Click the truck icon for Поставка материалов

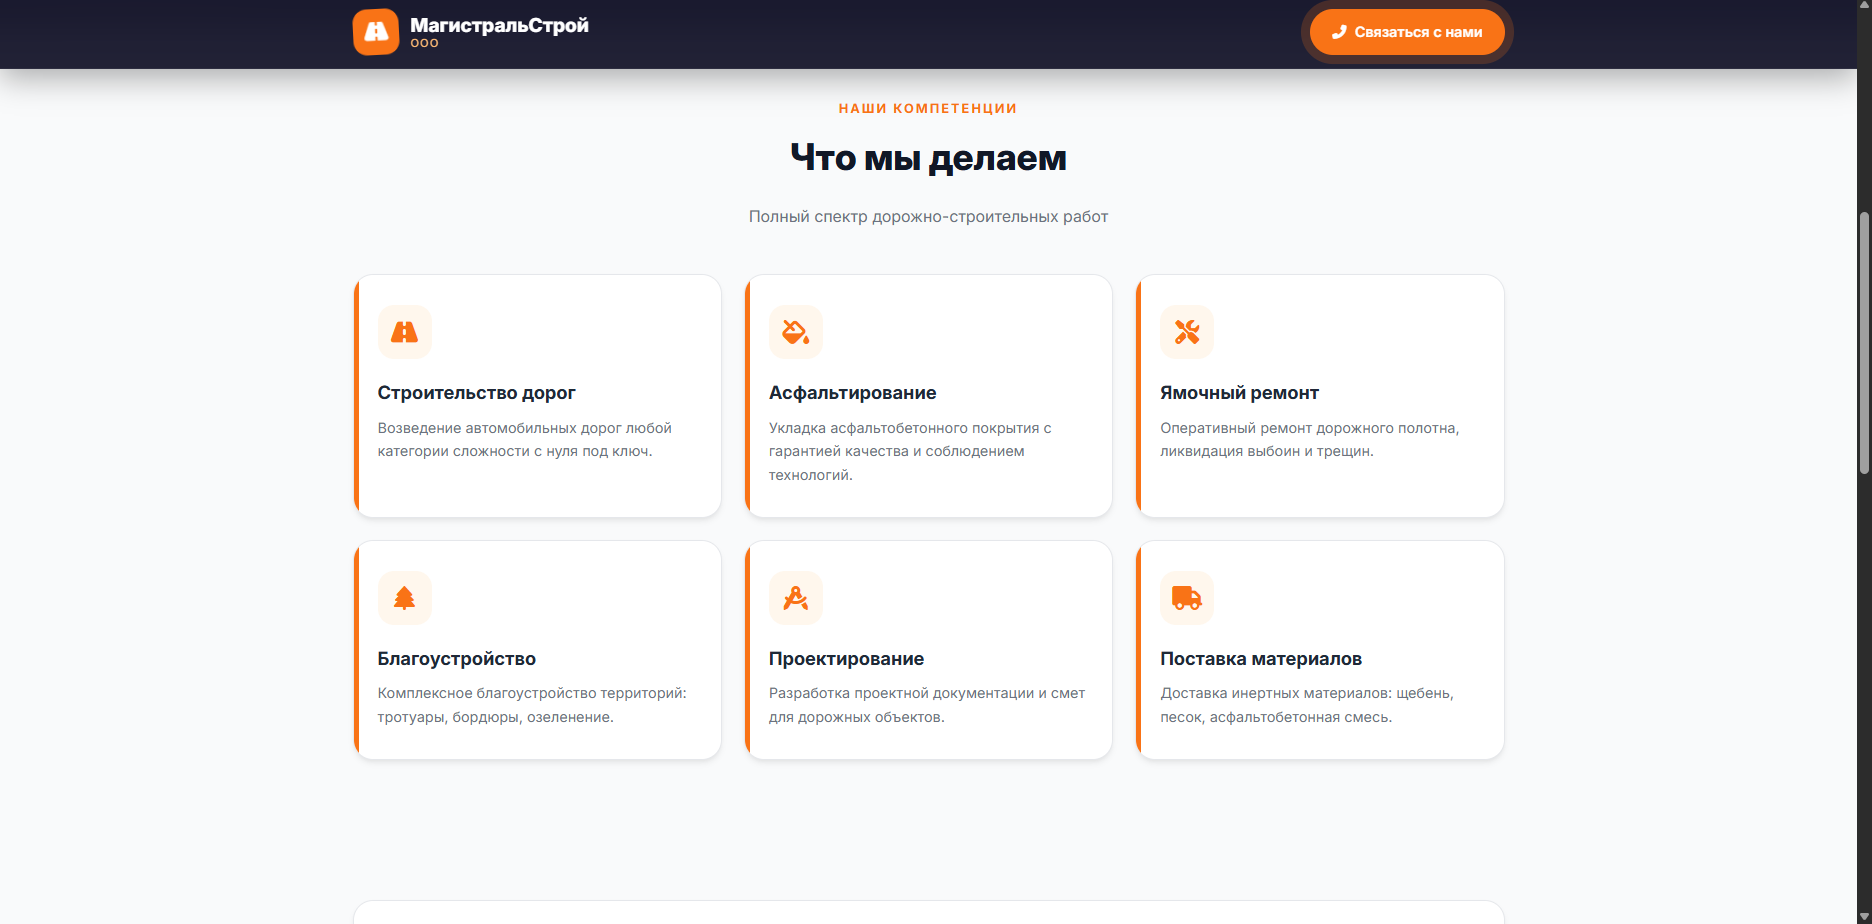(x=1187, y=598)
